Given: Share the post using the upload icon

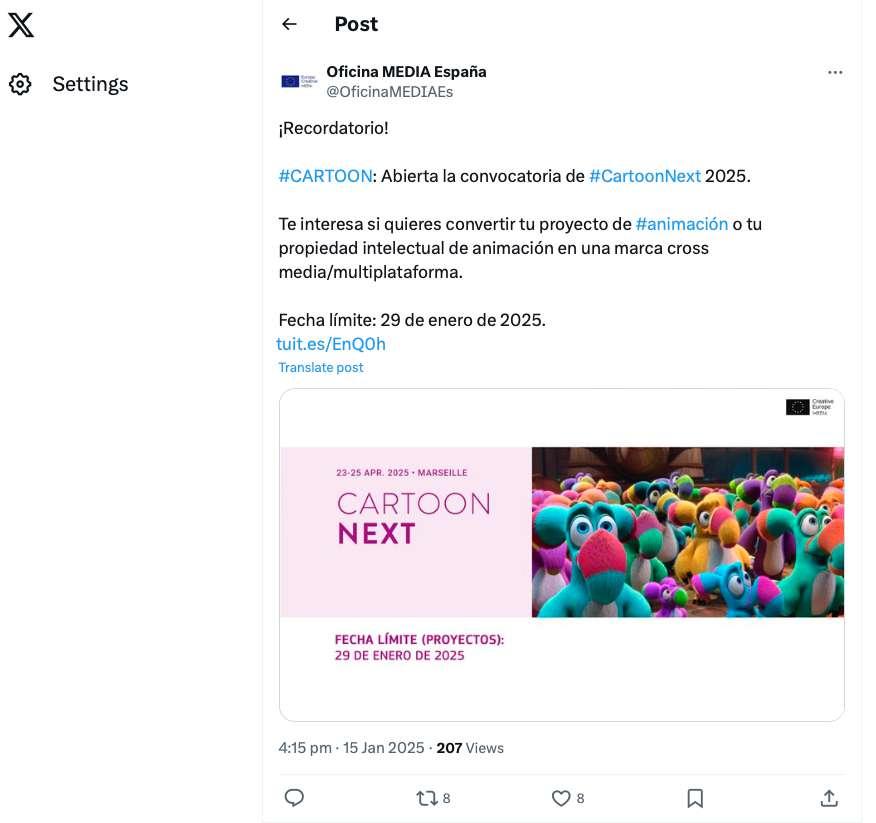Looking at the screenshot, I should [x=828, y=798].
